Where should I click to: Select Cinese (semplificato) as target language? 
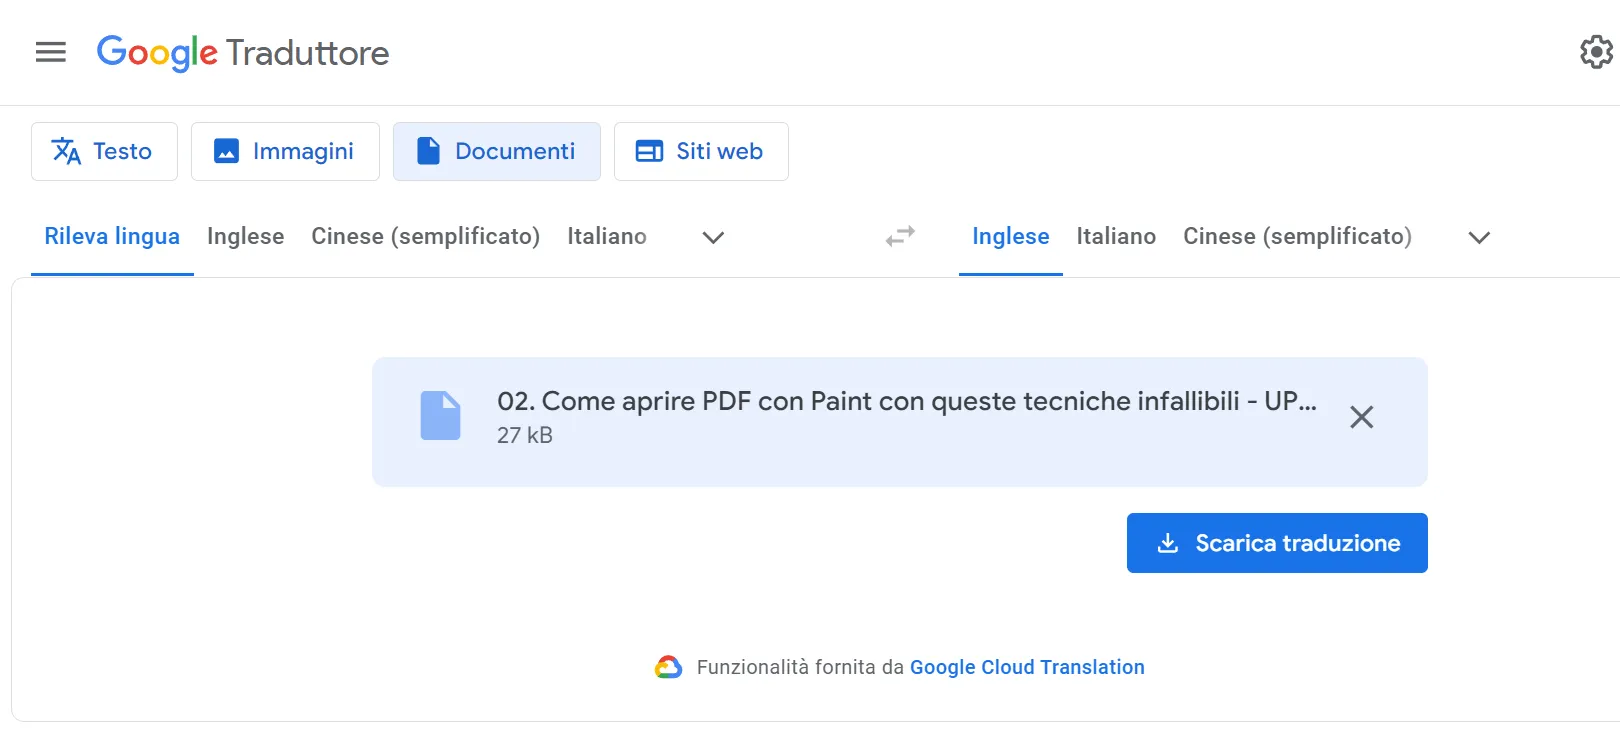[1298, 237]
